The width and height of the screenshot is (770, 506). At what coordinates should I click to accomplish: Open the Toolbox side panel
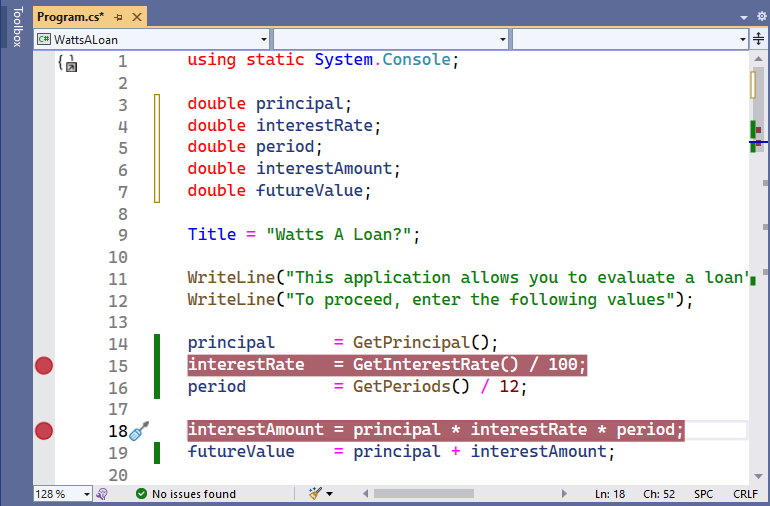tap(17, 26)
